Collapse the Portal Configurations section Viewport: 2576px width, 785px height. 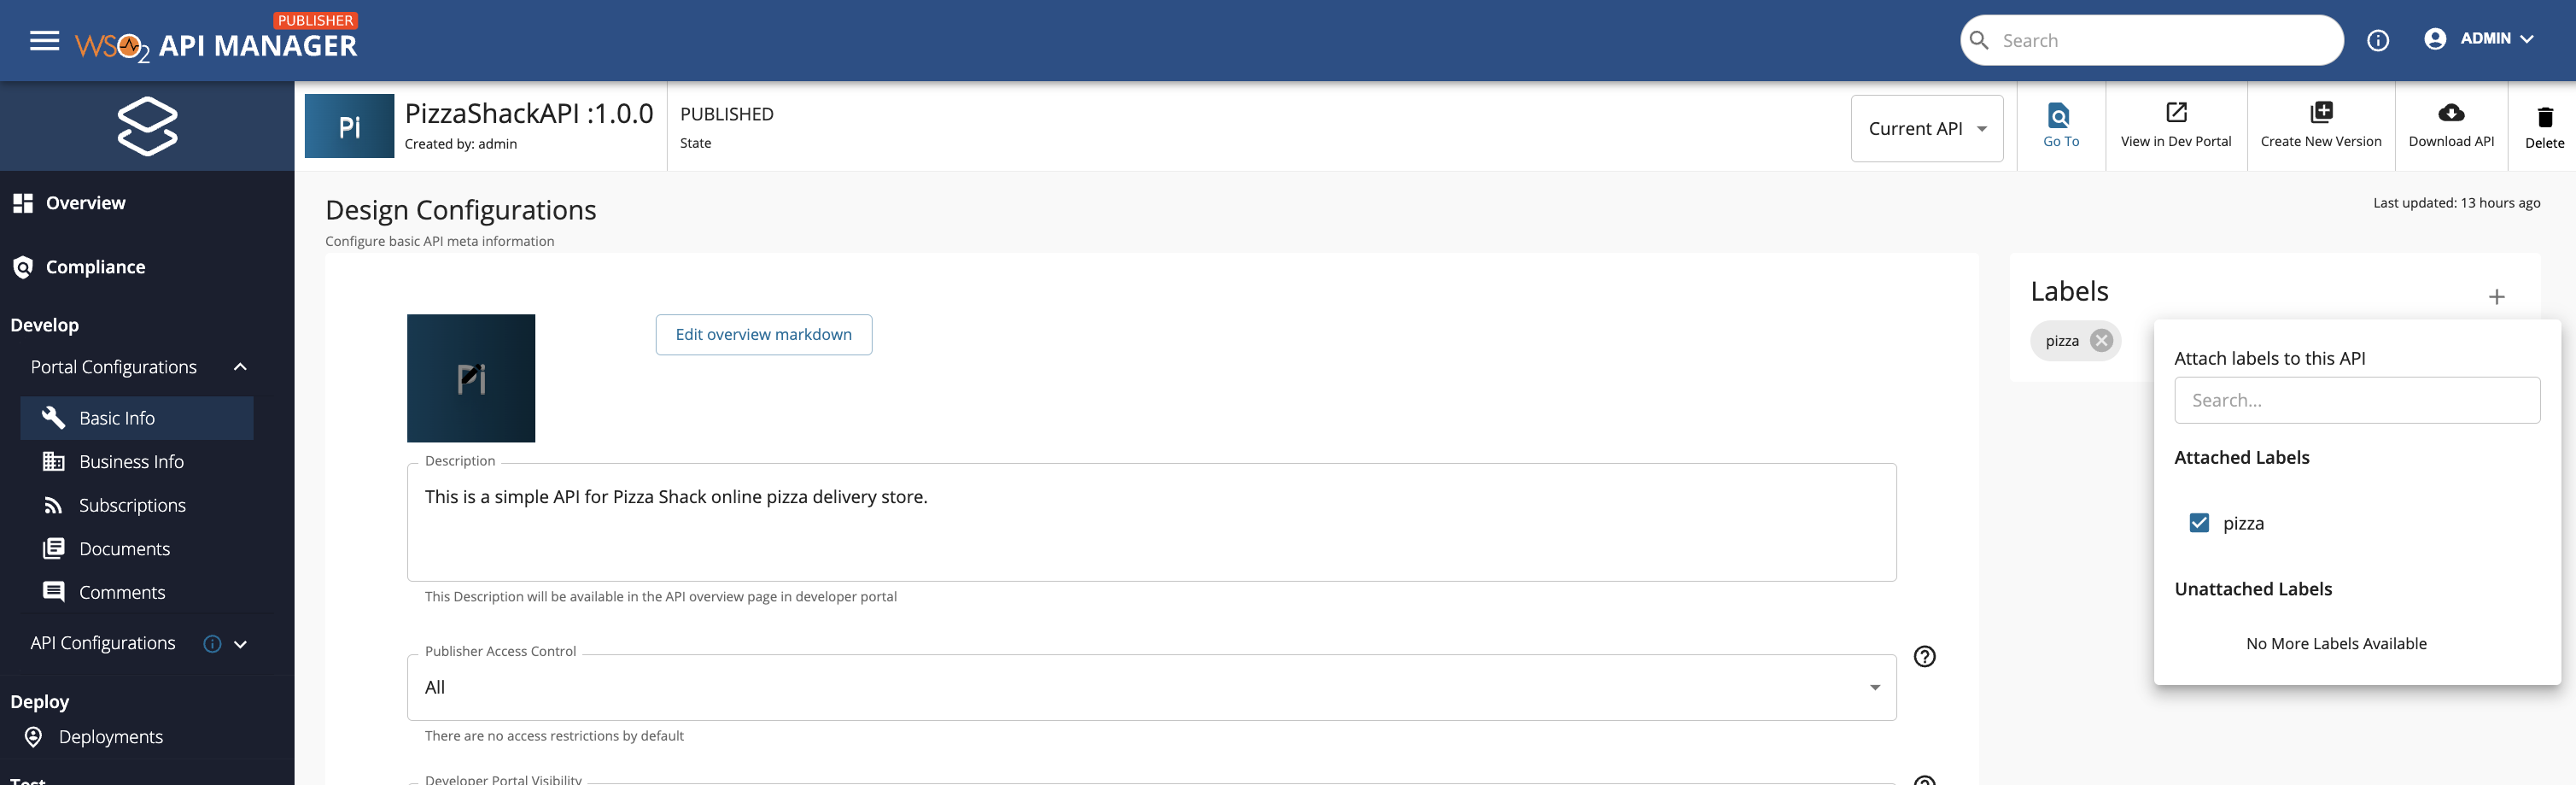point(240,367)
